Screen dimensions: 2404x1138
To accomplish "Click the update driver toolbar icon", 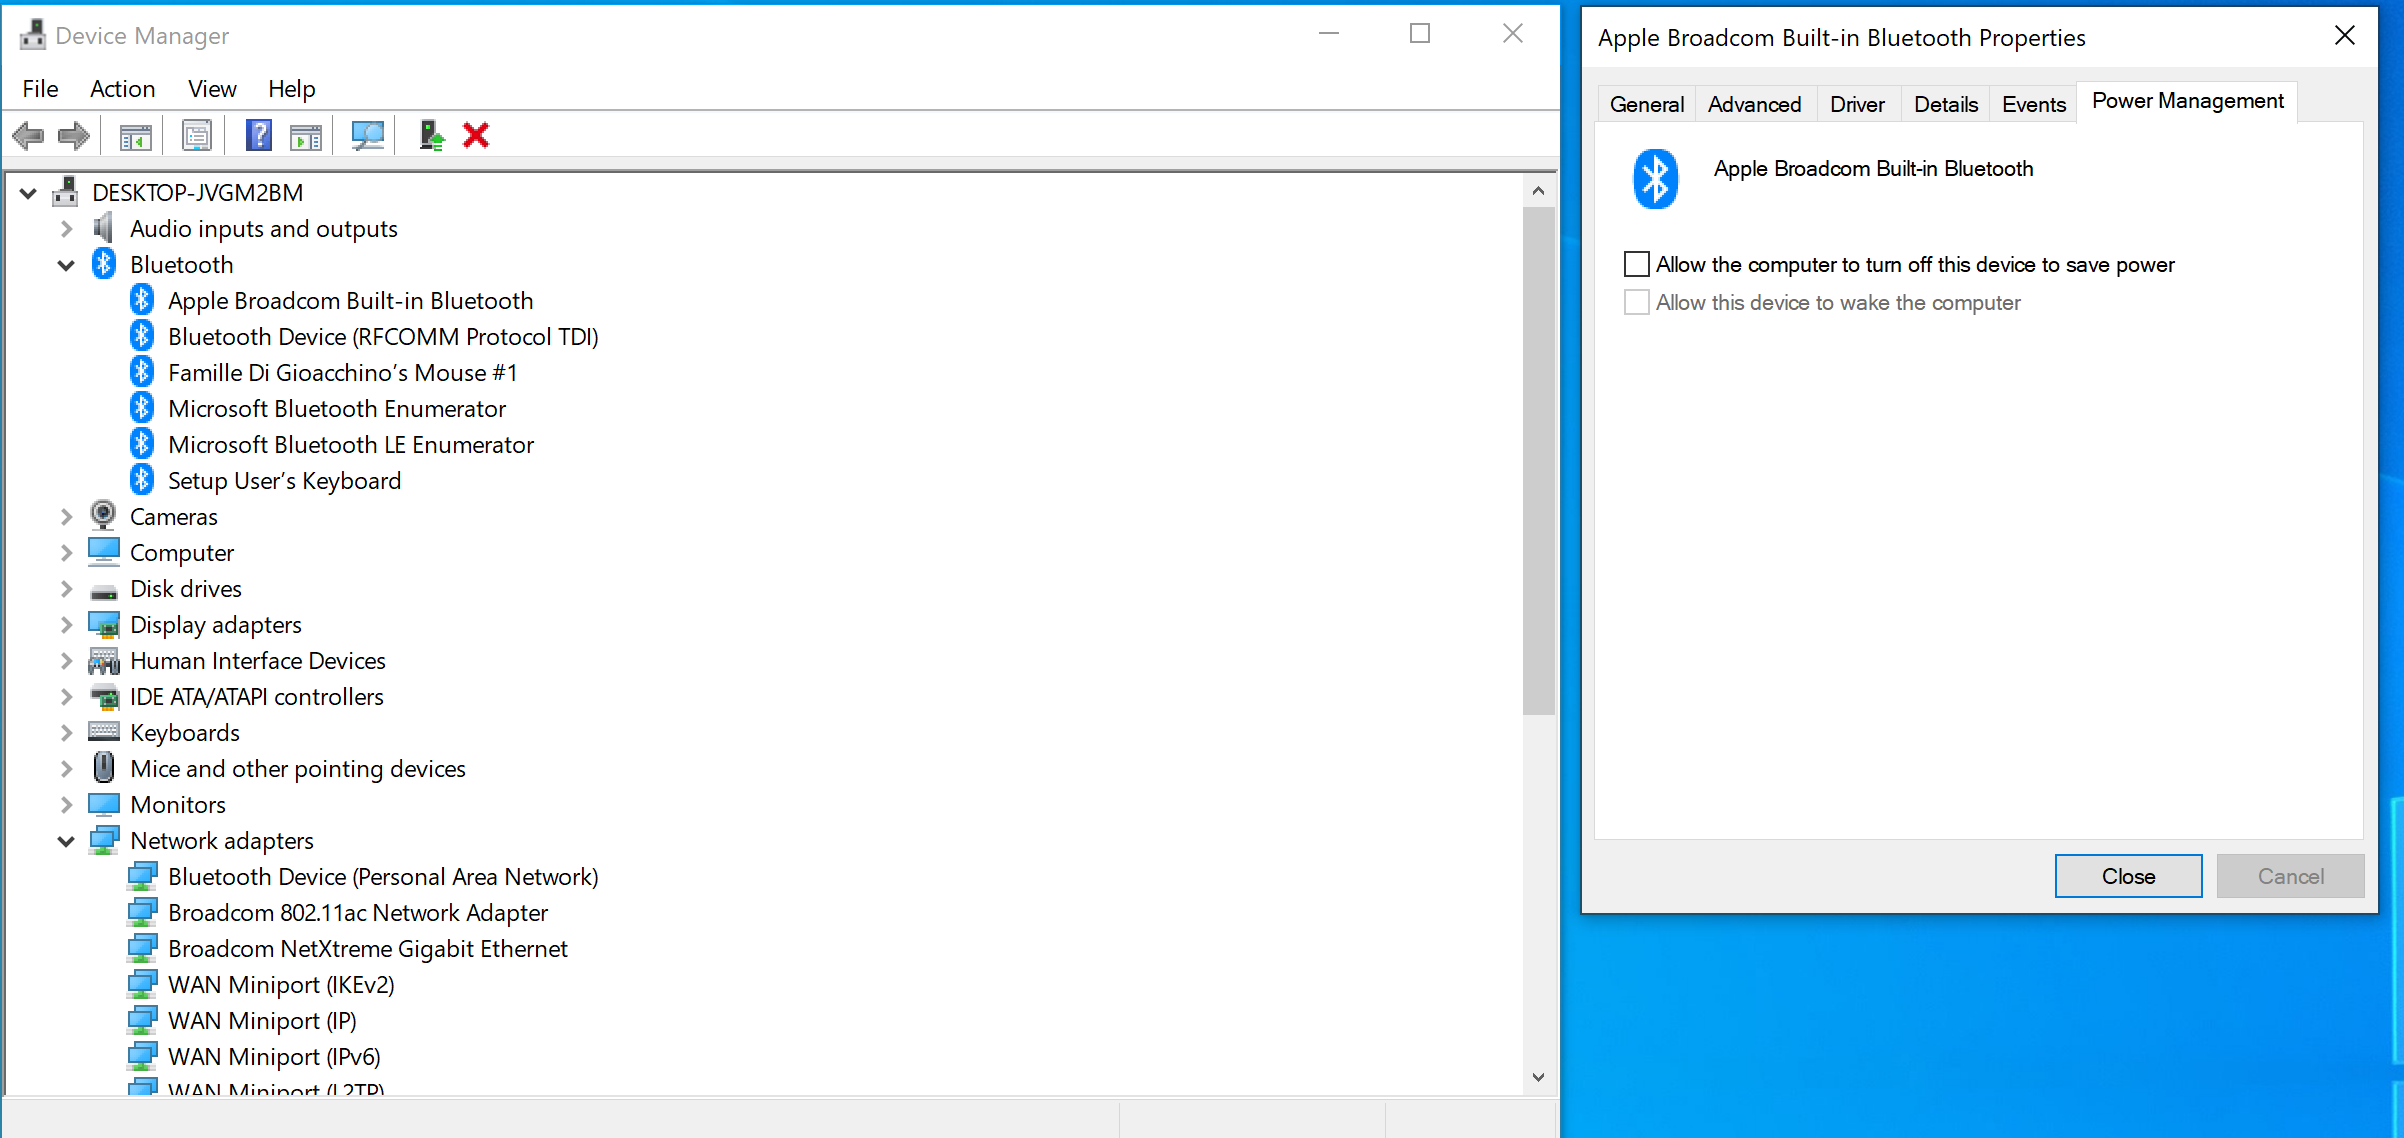I will click(x=431, y=135).
